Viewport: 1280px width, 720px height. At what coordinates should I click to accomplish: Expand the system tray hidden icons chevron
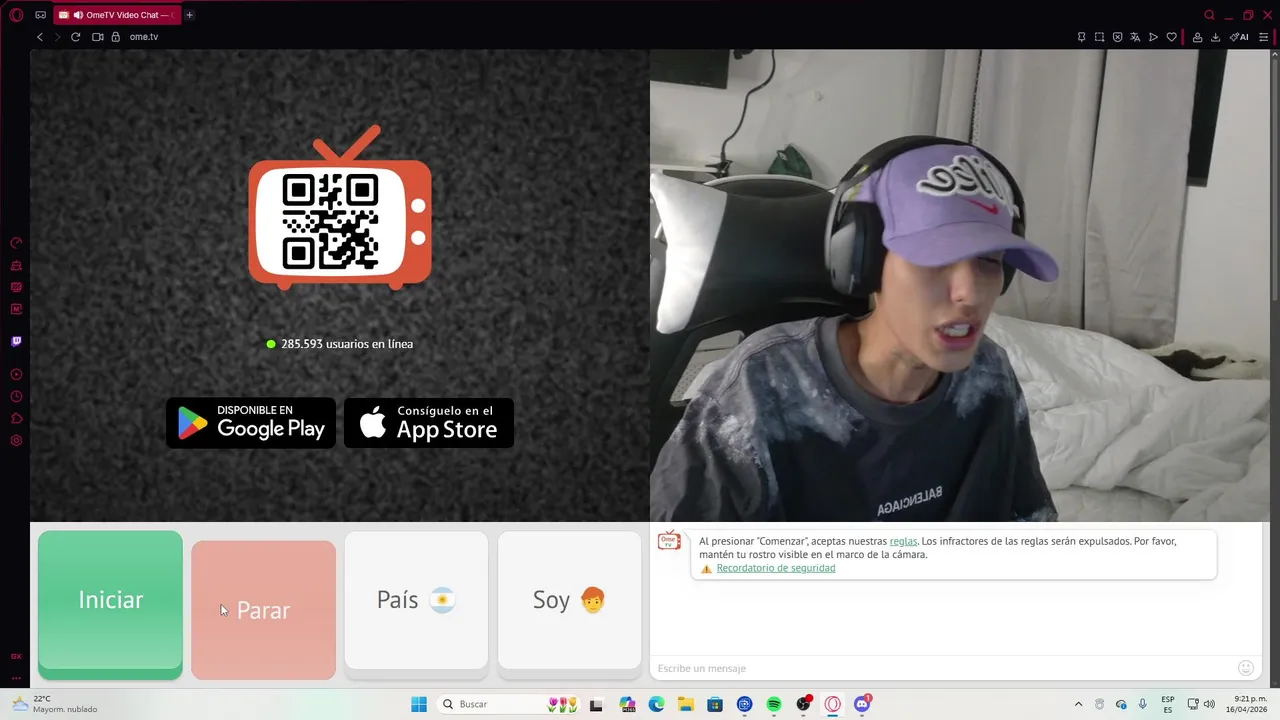click(x=1078, y=704)
